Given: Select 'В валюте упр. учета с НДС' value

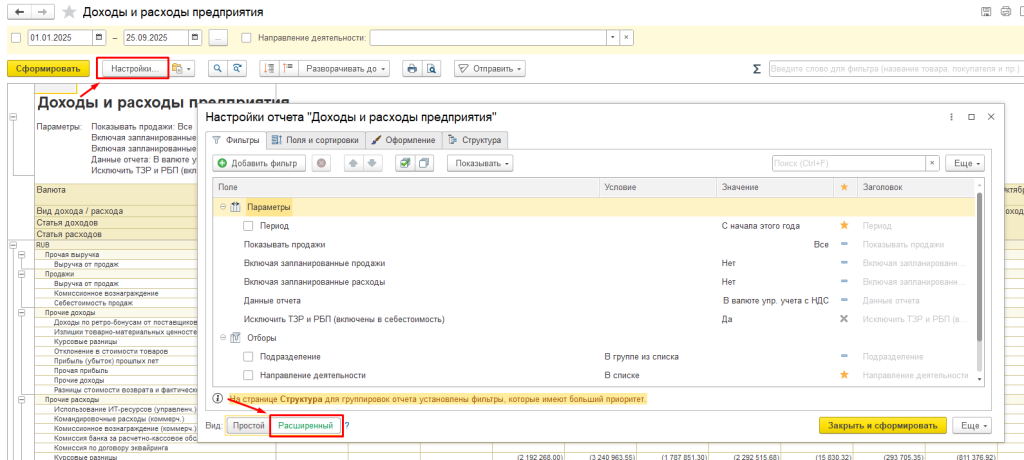Looking at the screenshot, I should coord(774,301).
